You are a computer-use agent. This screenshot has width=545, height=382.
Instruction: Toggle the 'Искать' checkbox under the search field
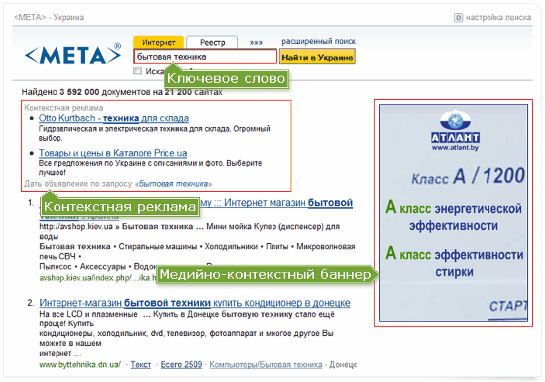point(138,71)
